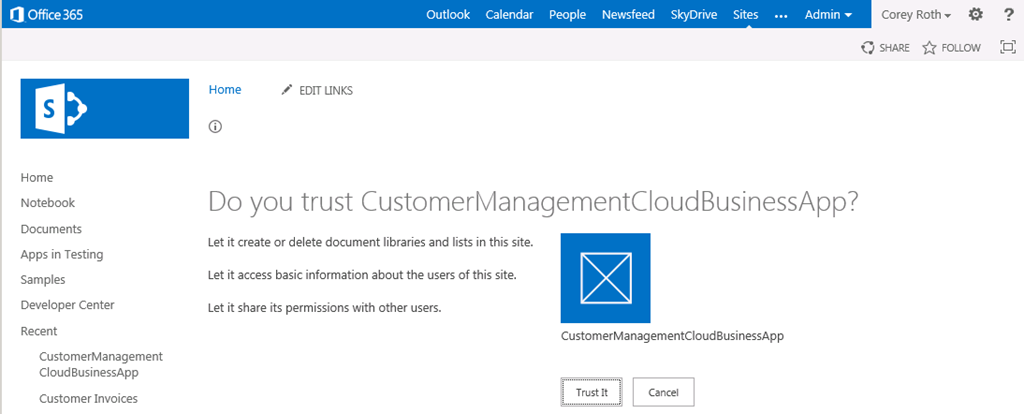Open the settings gear icon
This screenshot has height=414, width=1024.
975,14
